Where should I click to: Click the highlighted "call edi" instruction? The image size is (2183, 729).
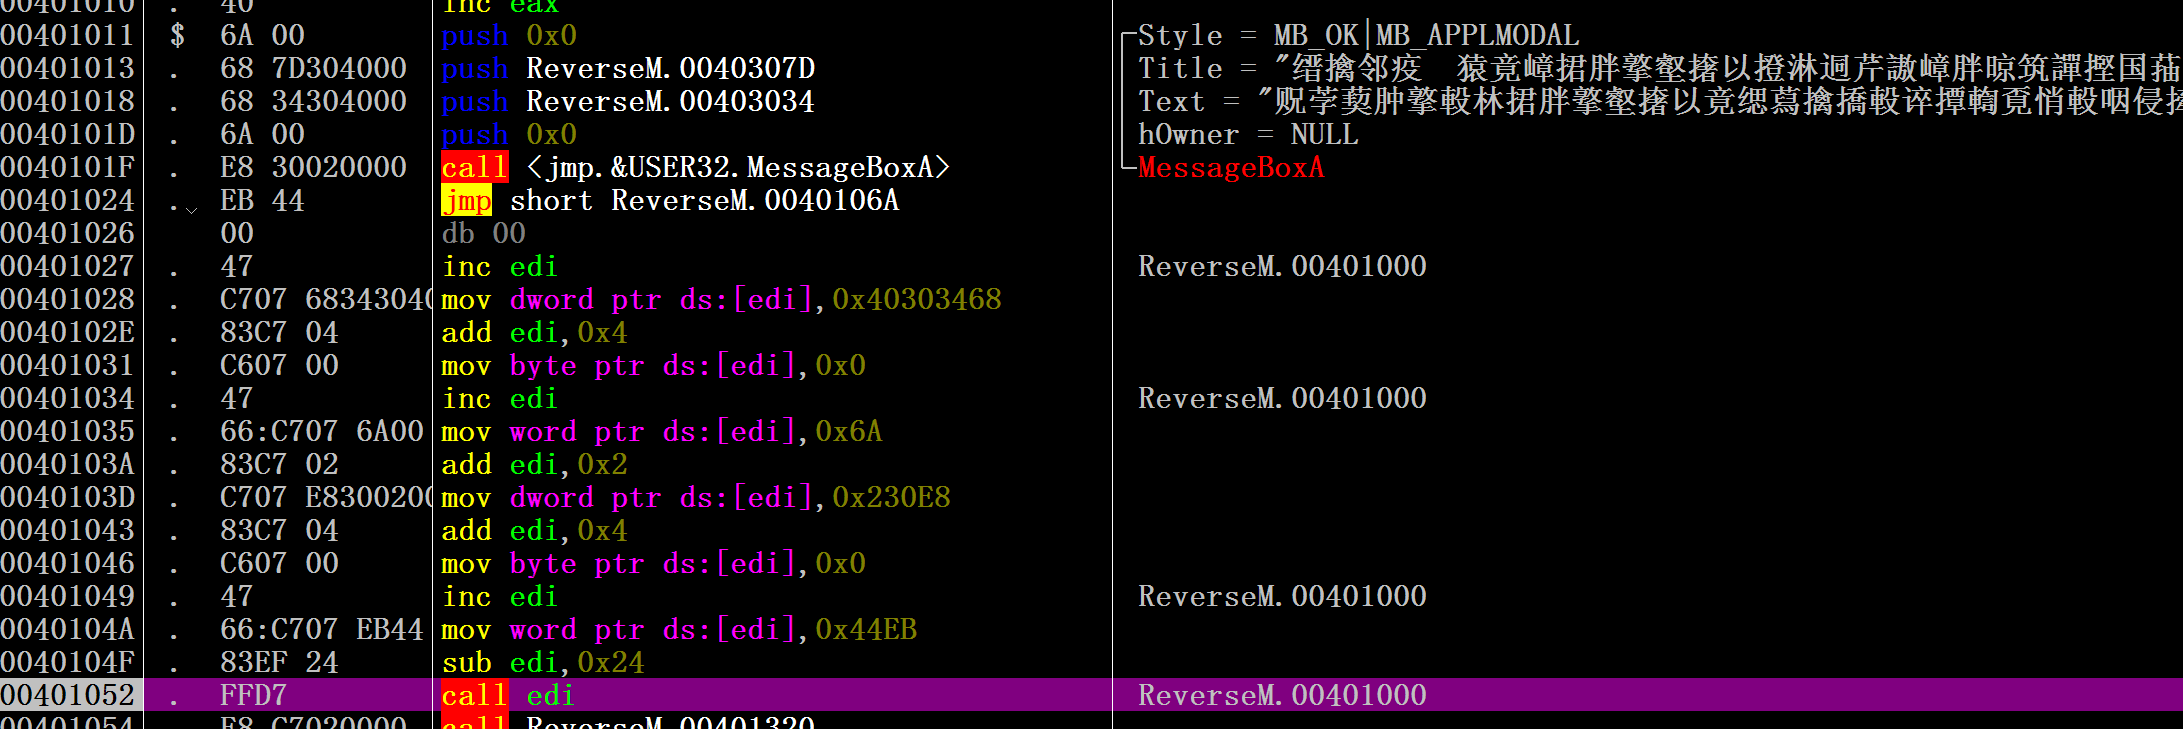click(508, 696)
